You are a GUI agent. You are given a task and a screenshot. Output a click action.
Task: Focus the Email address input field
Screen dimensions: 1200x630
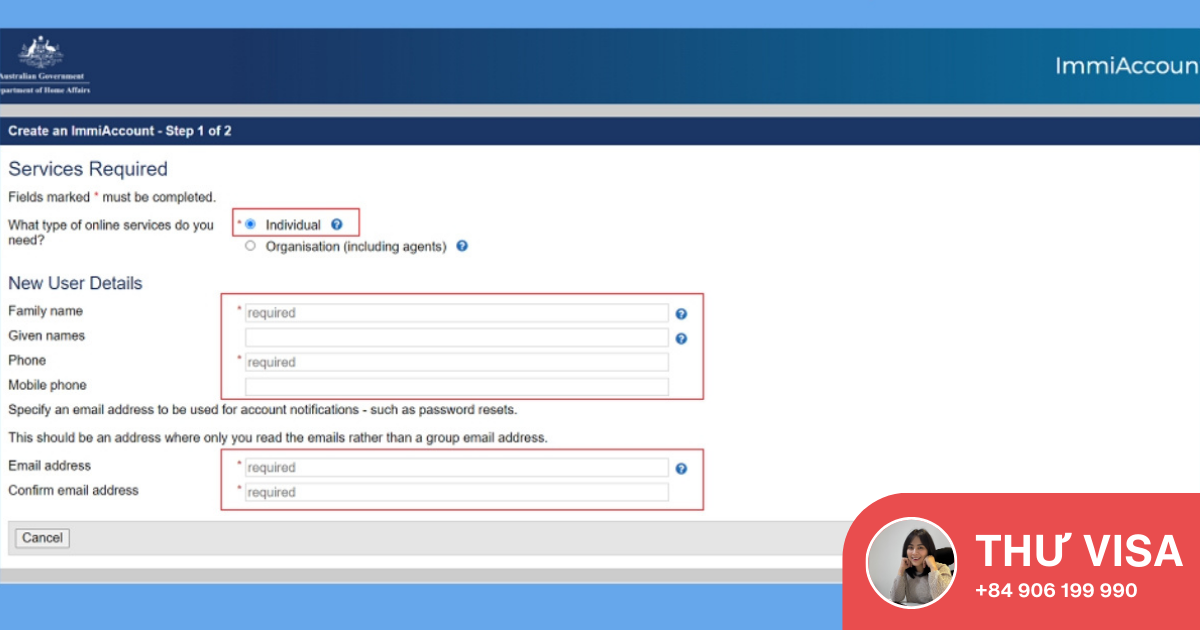(x=456, y=467)
